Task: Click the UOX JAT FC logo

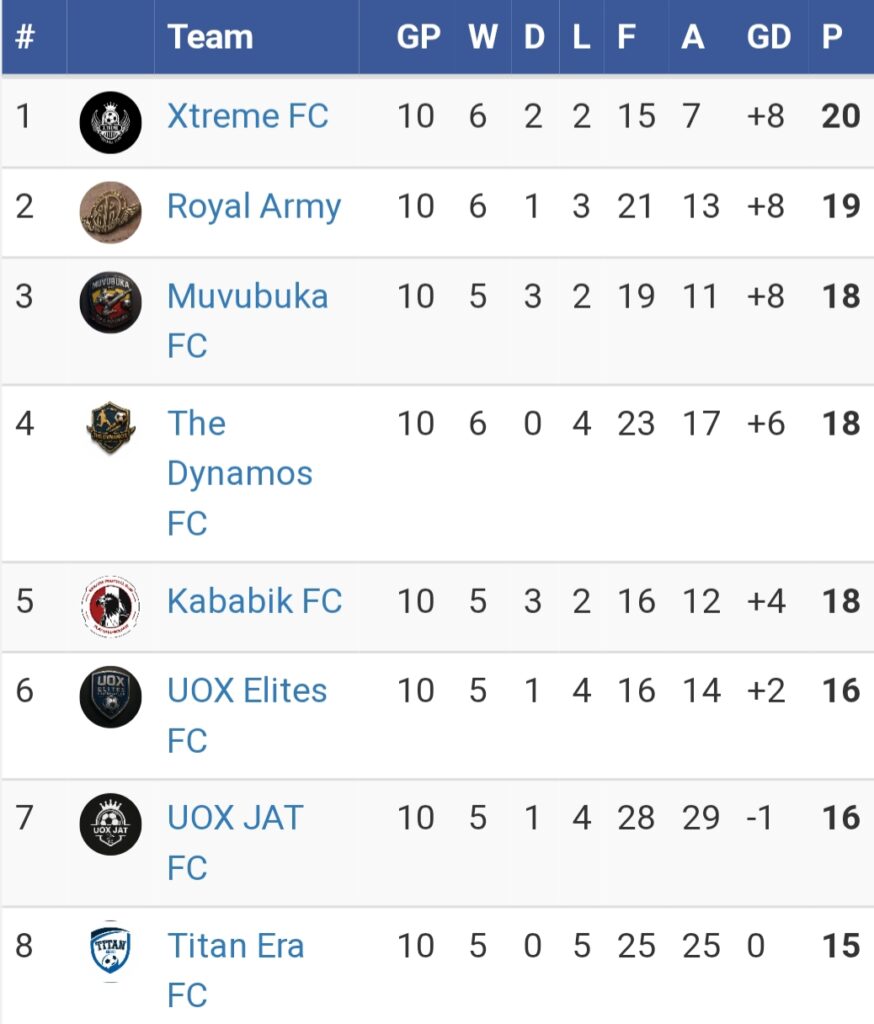Action: point(110,824)
